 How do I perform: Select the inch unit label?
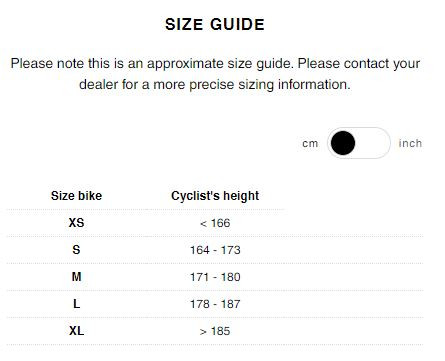point(410,143)
